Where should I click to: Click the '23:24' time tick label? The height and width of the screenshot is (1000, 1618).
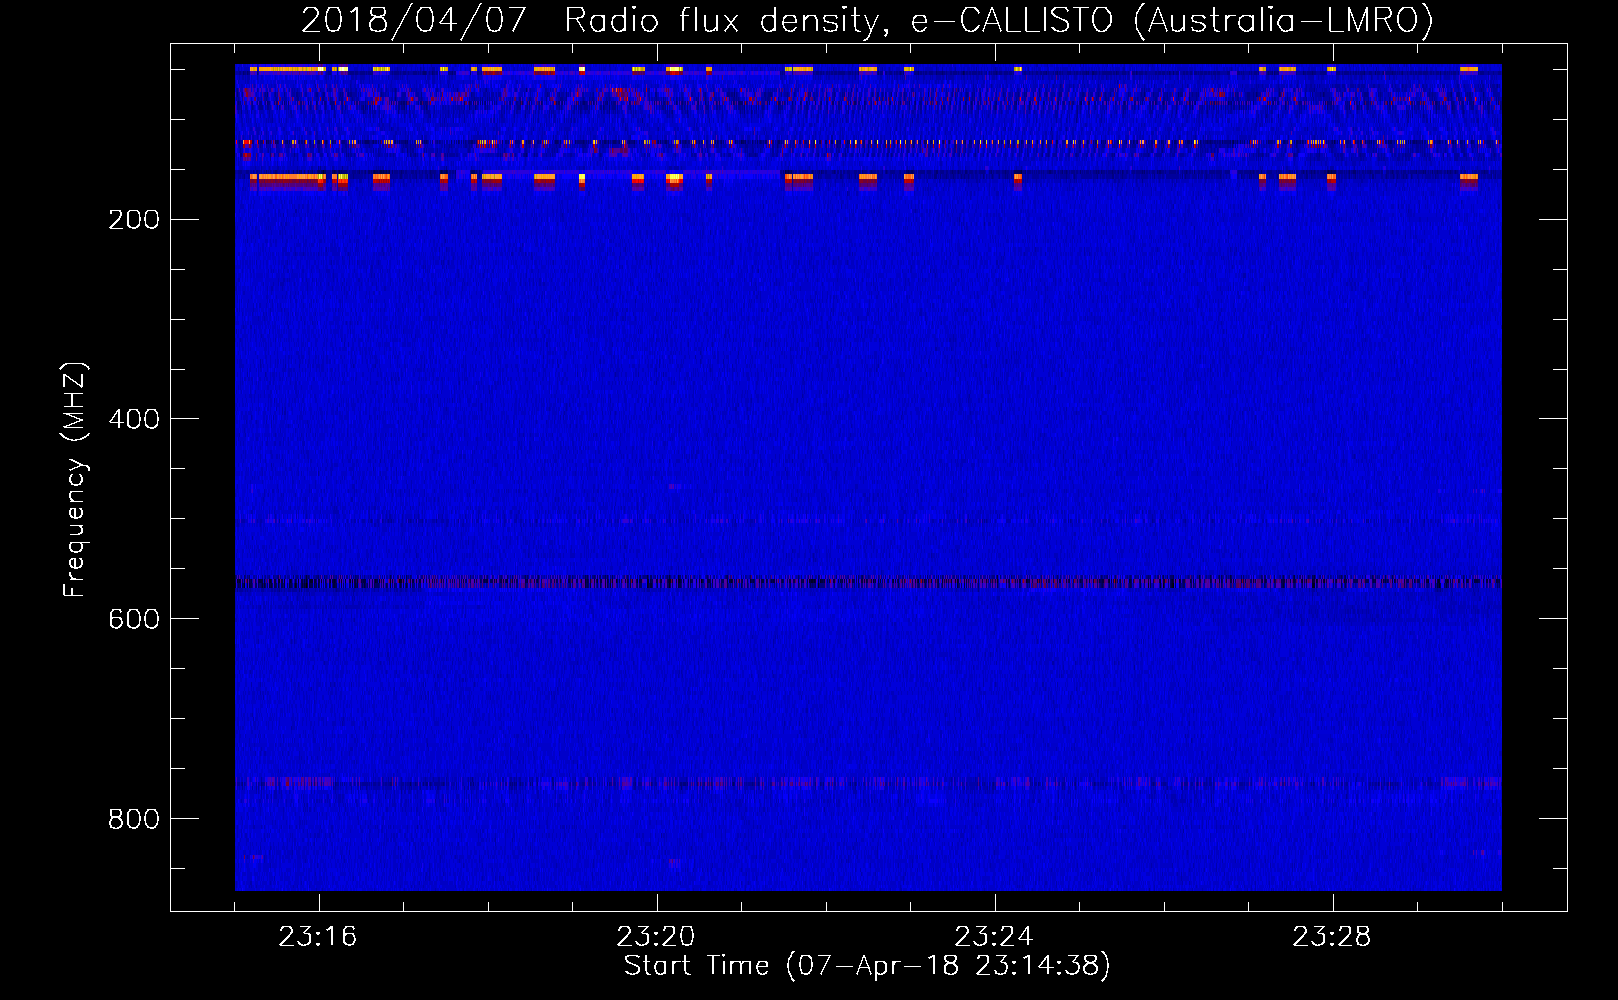[x=994, y=937]
